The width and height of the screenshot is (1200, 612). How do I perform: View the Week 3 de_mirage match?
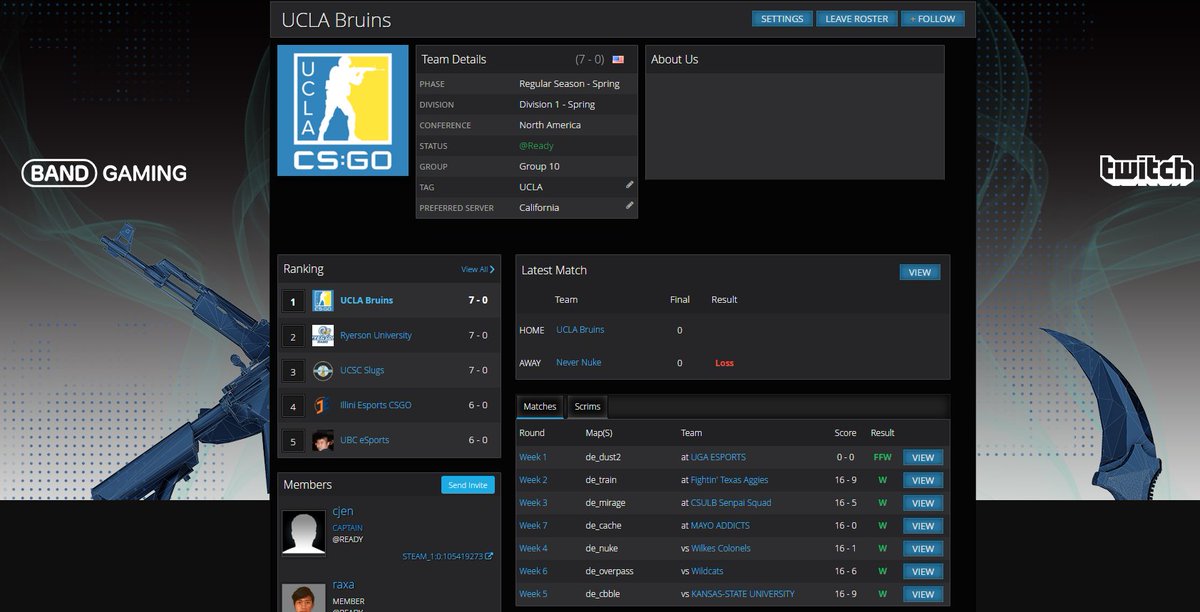point(923,503)
